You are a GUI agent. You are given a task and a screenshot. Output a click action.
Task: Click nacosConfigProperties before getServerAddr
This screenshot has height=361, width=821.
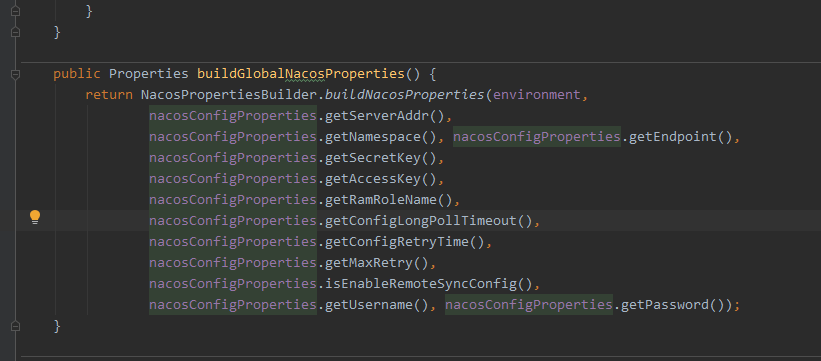pos(233,116)
